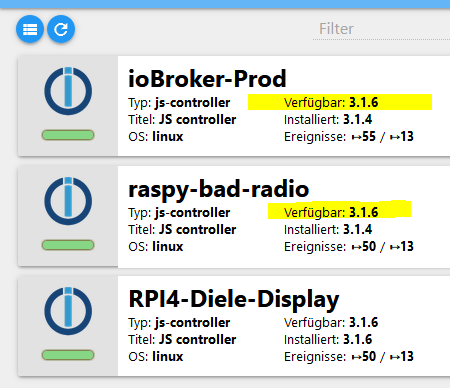This screenshot has height=388, width=450.
Task: Click the RPI4-Diele-Display host logo icon
Action: 68,311
